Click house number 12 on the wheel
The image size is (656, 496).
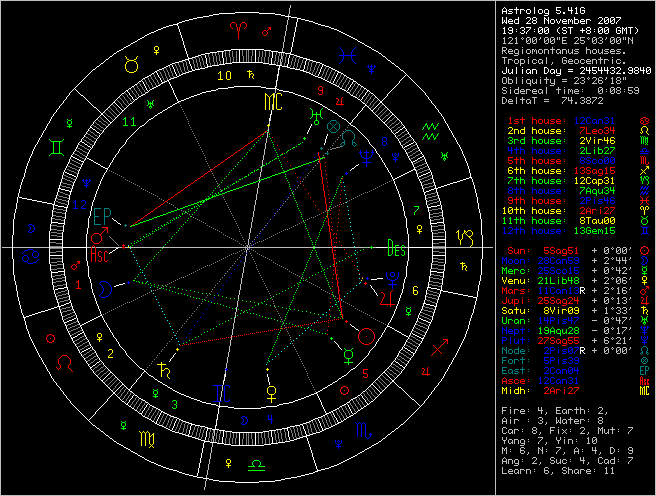click(79, 205)
